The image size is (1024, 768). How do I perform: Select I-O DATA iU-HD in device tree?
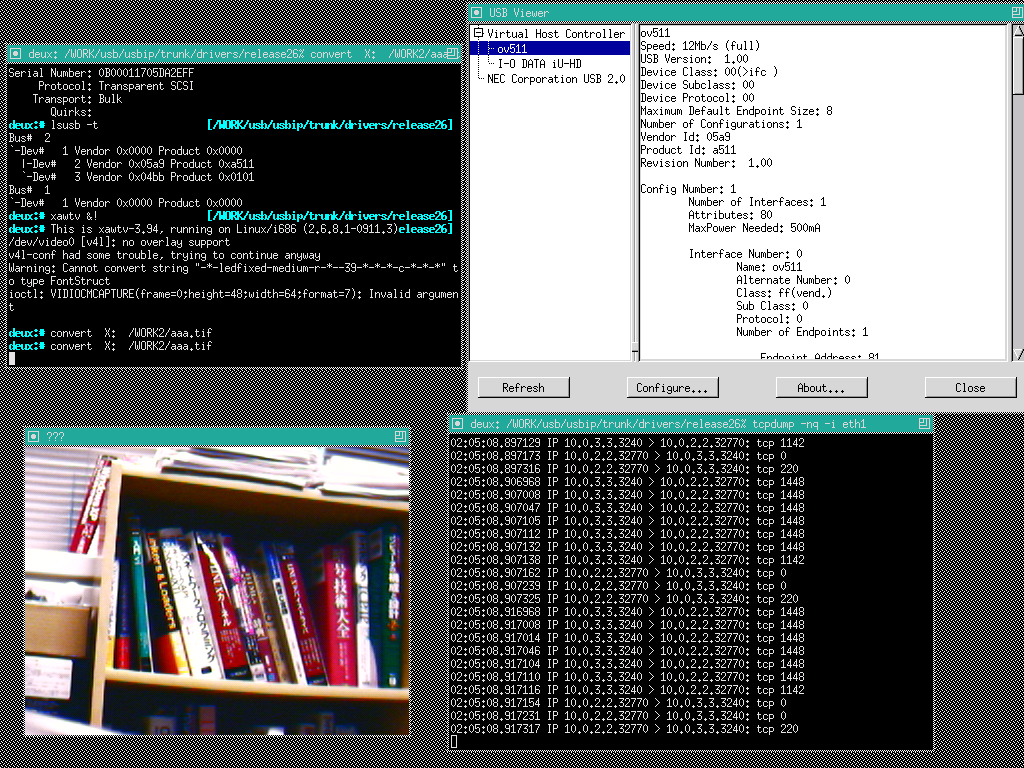539,63
